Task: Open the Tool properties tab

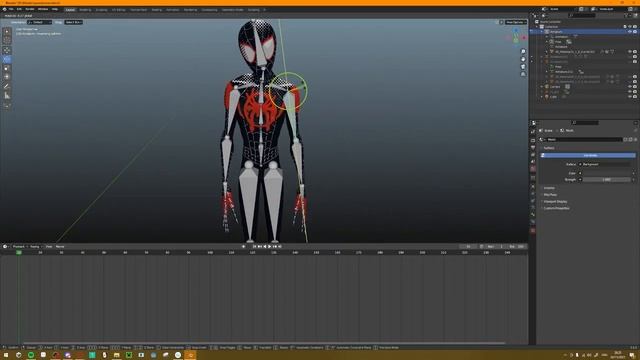Action: pyautogui.click(x=533, y=131)
